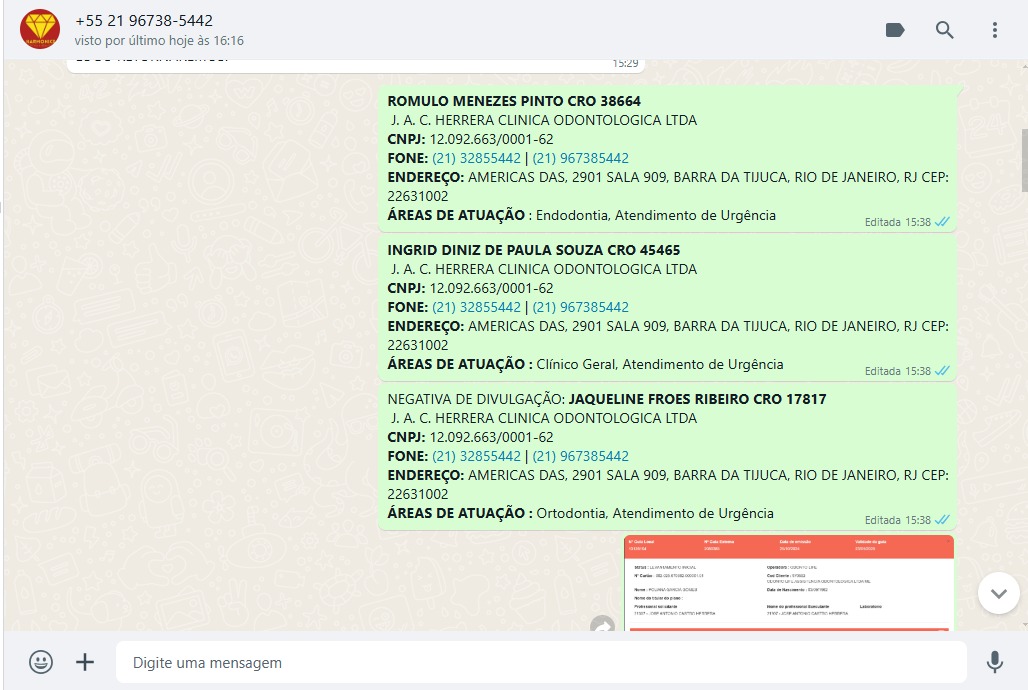Open the dental form image thumbnail
Image resolution: width=1028 pixels, height=690 pixels.
(x=789, y=583)
